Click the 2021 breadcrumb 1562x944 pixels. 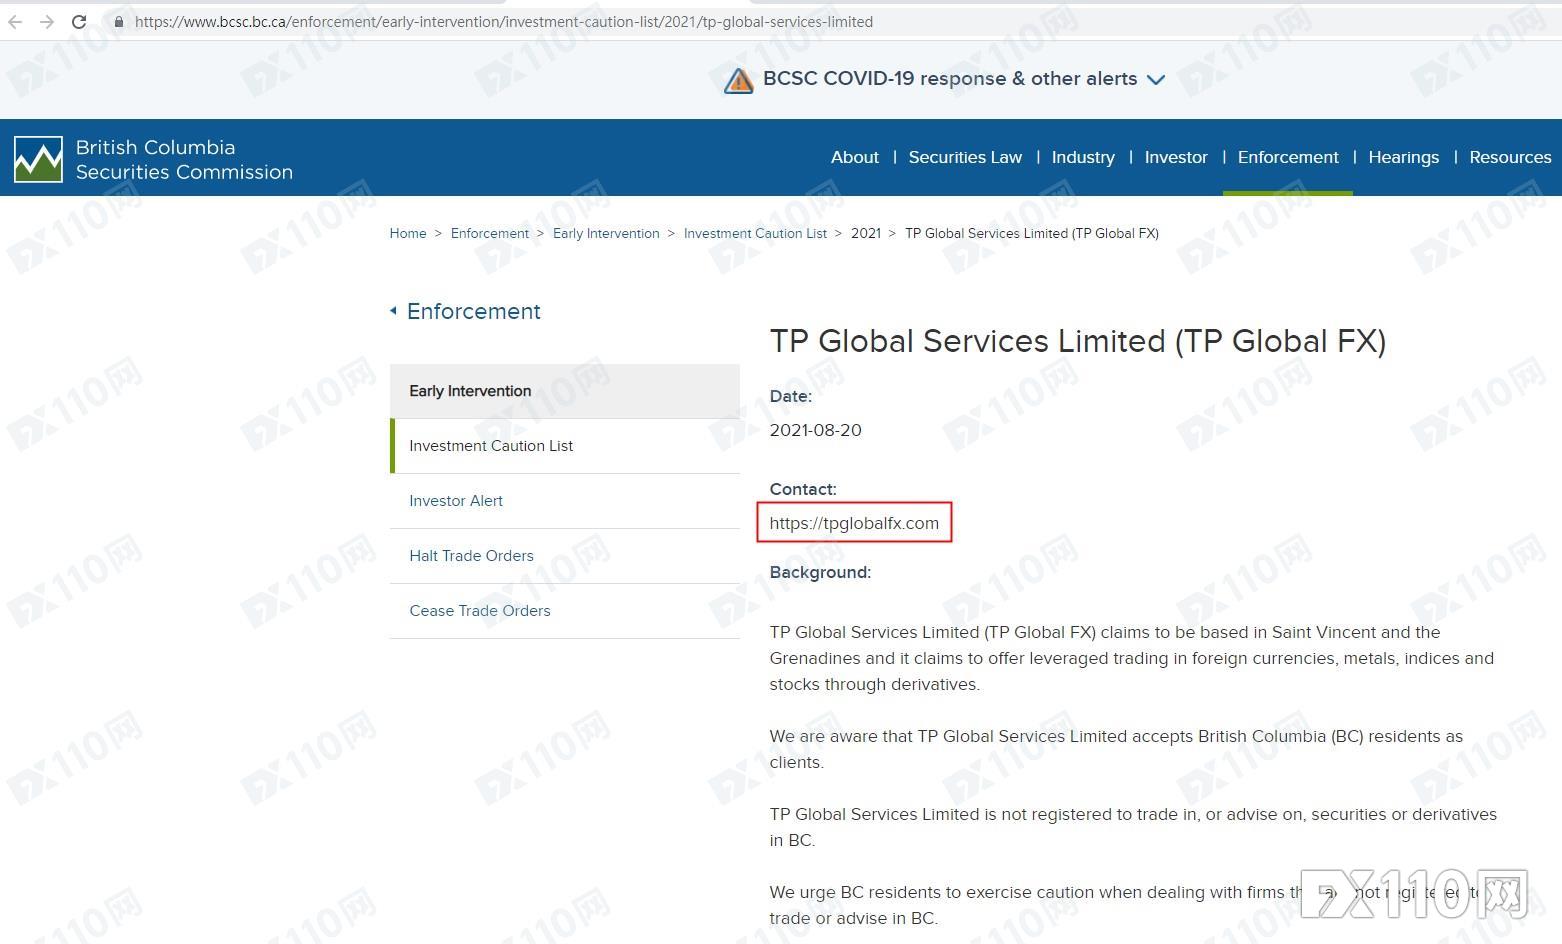coord(866,233)
